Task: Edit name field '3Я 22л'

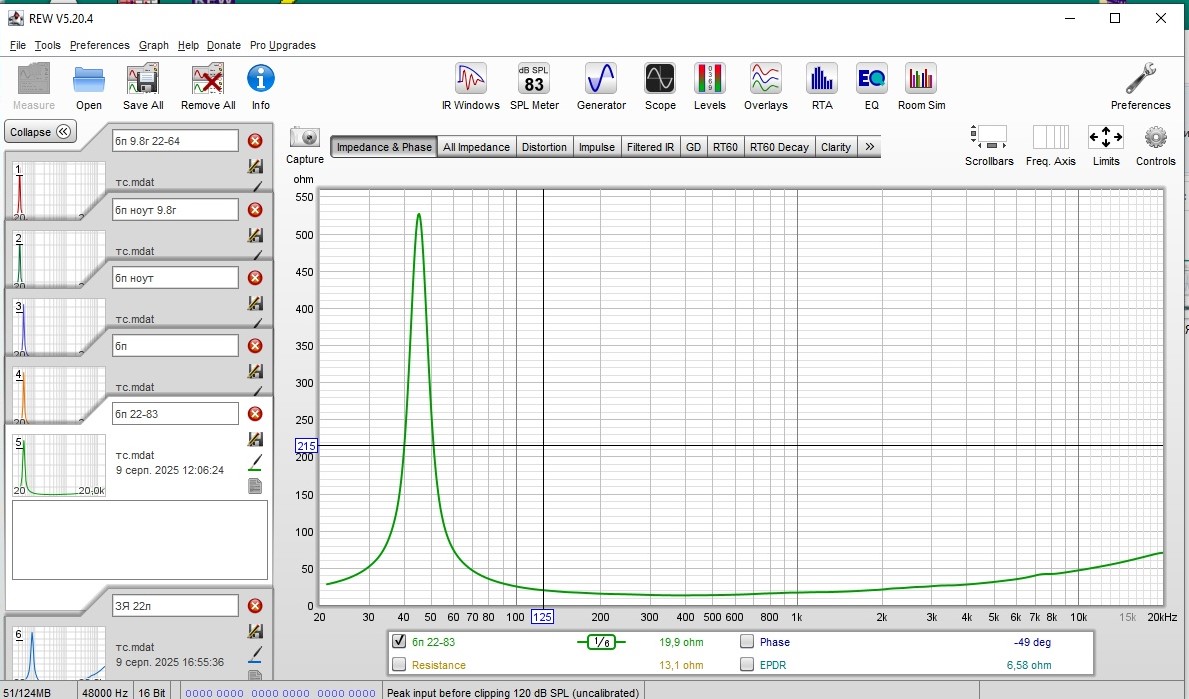Action: 175,606
